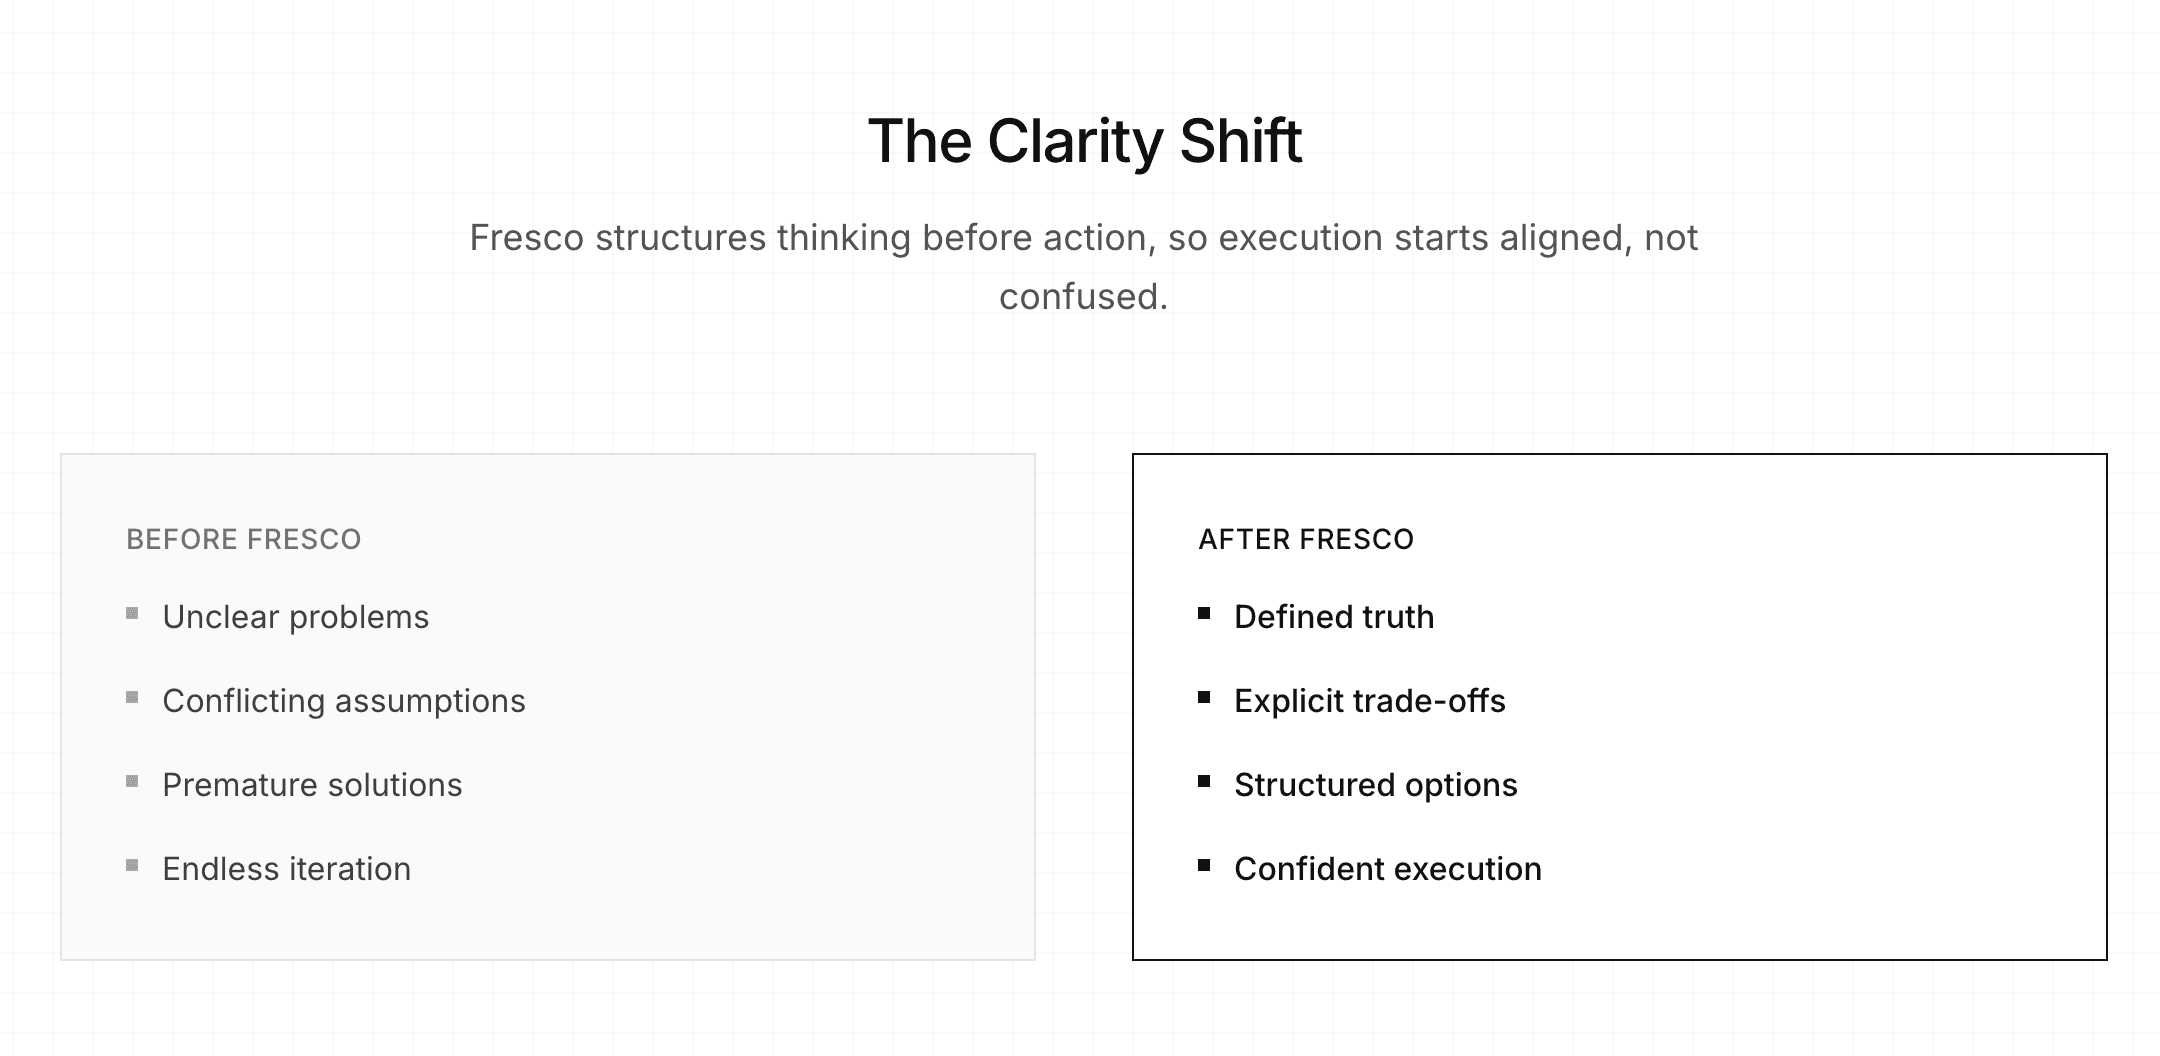Click the black bullet beside Structured options
The image size is (2160, 1056).
click(1204, 782)
